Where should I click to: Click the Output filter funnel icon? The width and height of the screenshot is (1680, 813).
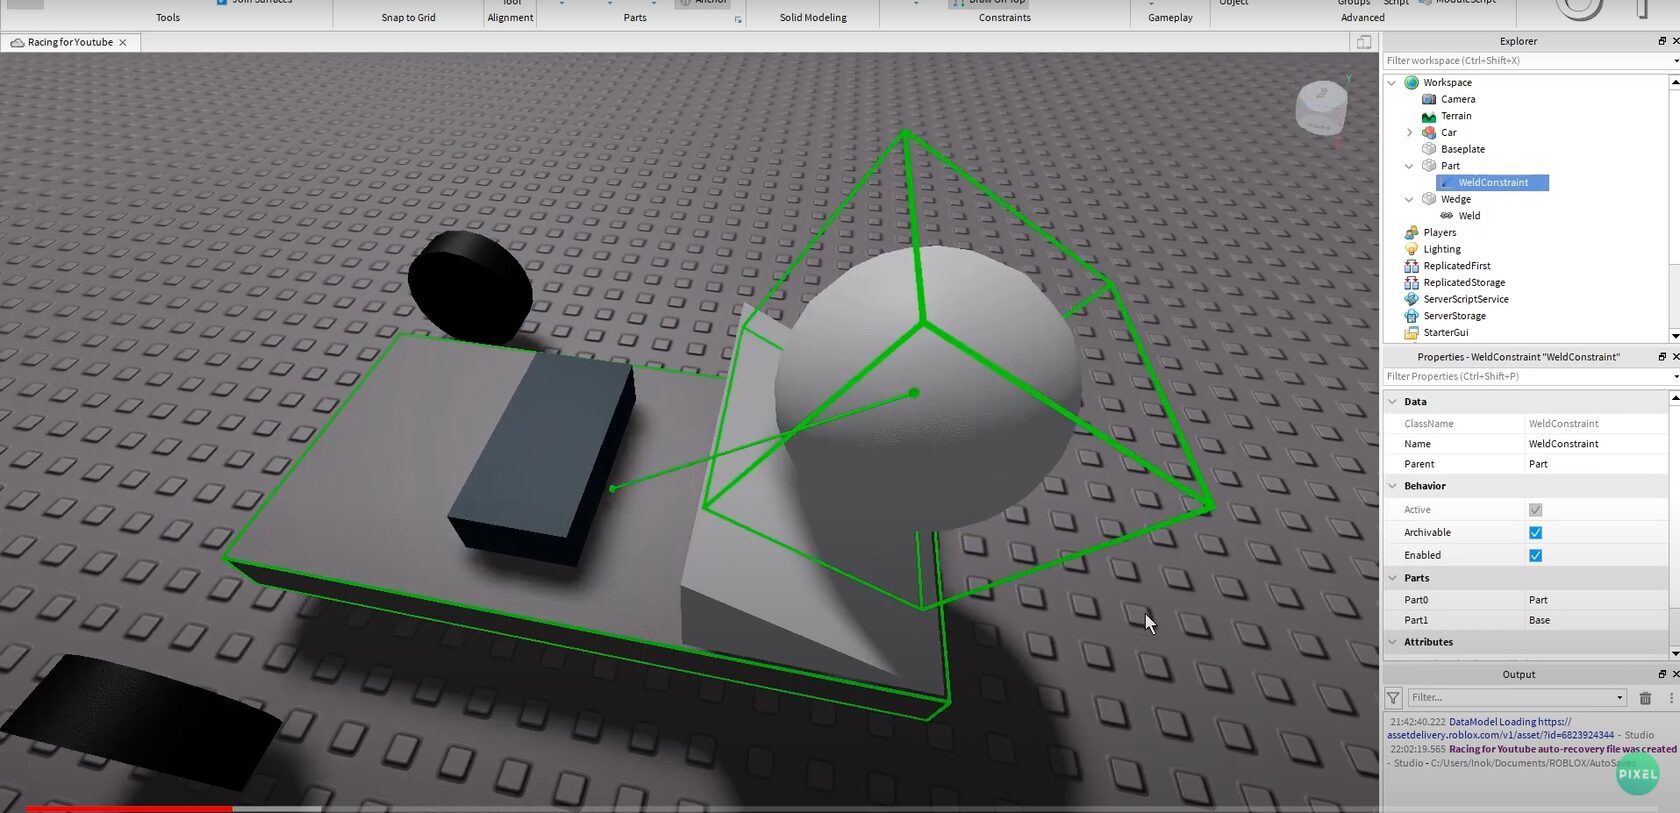coord(1393,698)
